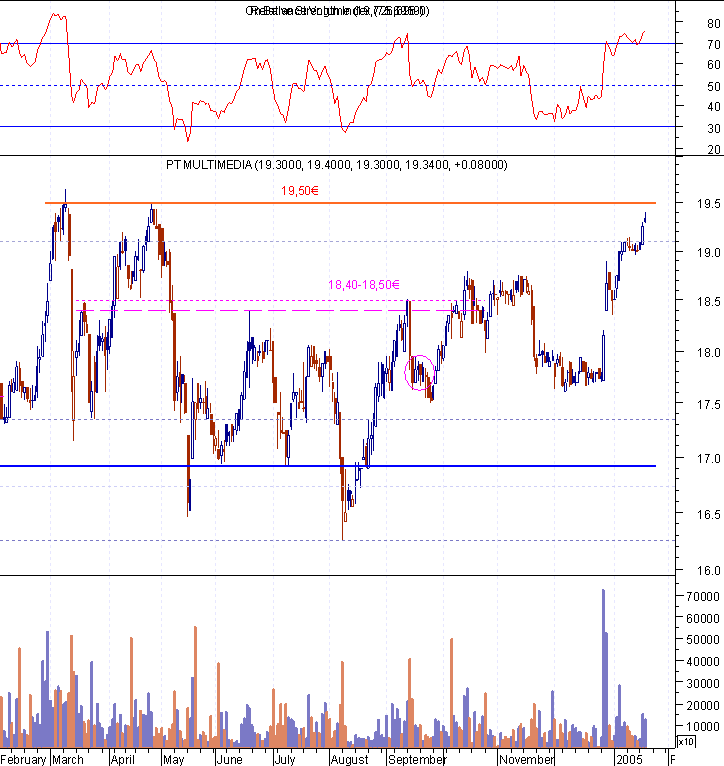Select the RSI oversold line at 30
The height and width of the screenshot is (766, 724).
[338, 127]
